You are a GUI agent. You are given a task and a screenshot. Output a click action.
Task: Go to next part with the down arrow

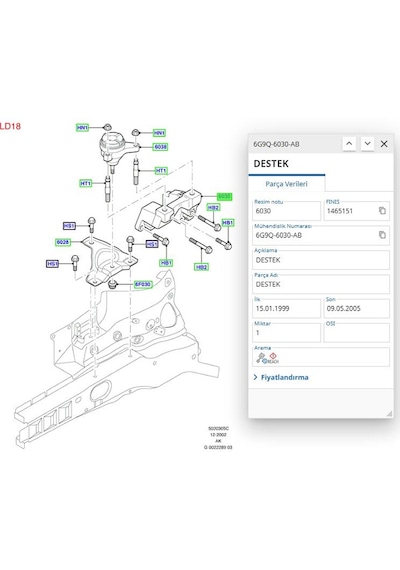coord(367,144)
